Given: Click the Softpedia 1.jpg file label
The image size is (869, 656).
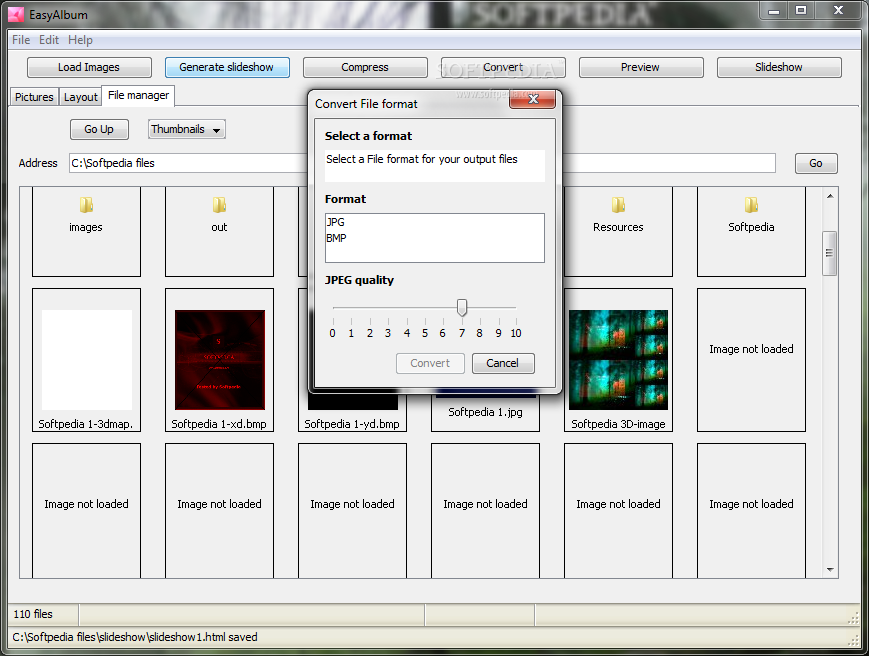Looking at the screenshot, I should [x=485, y=412].
